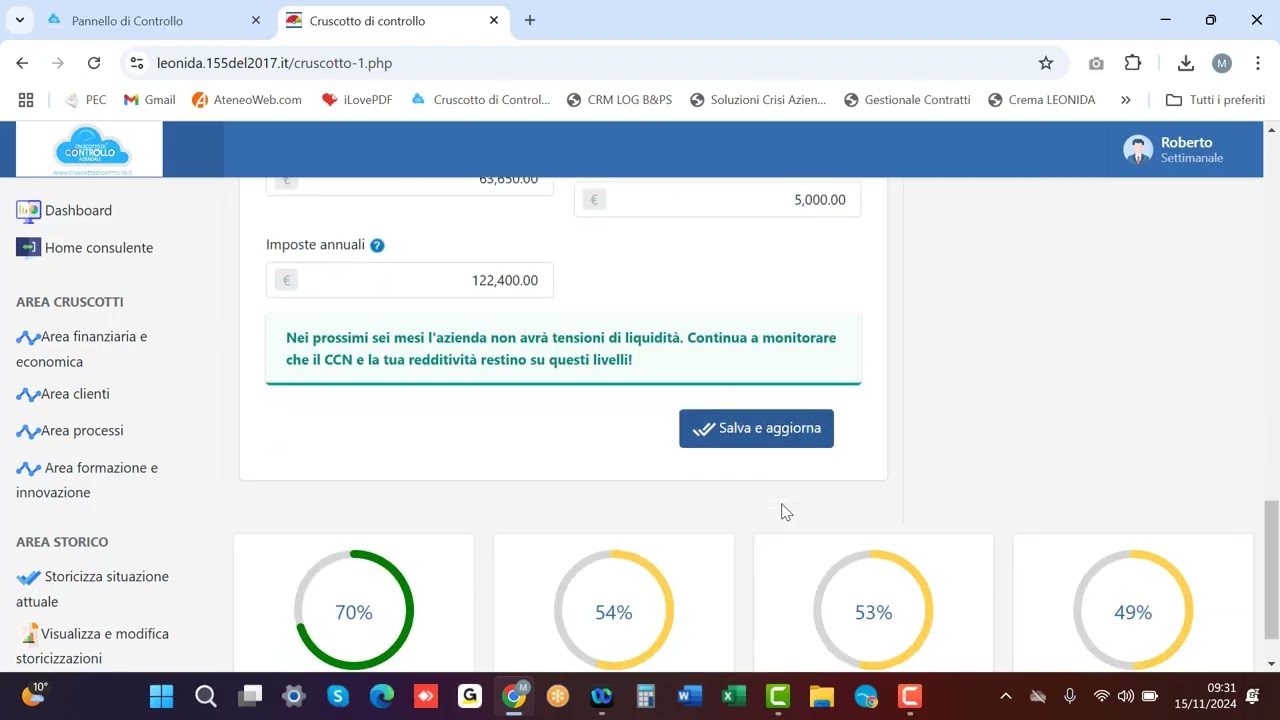Click the 70% green progress ring

pos(353,610)
